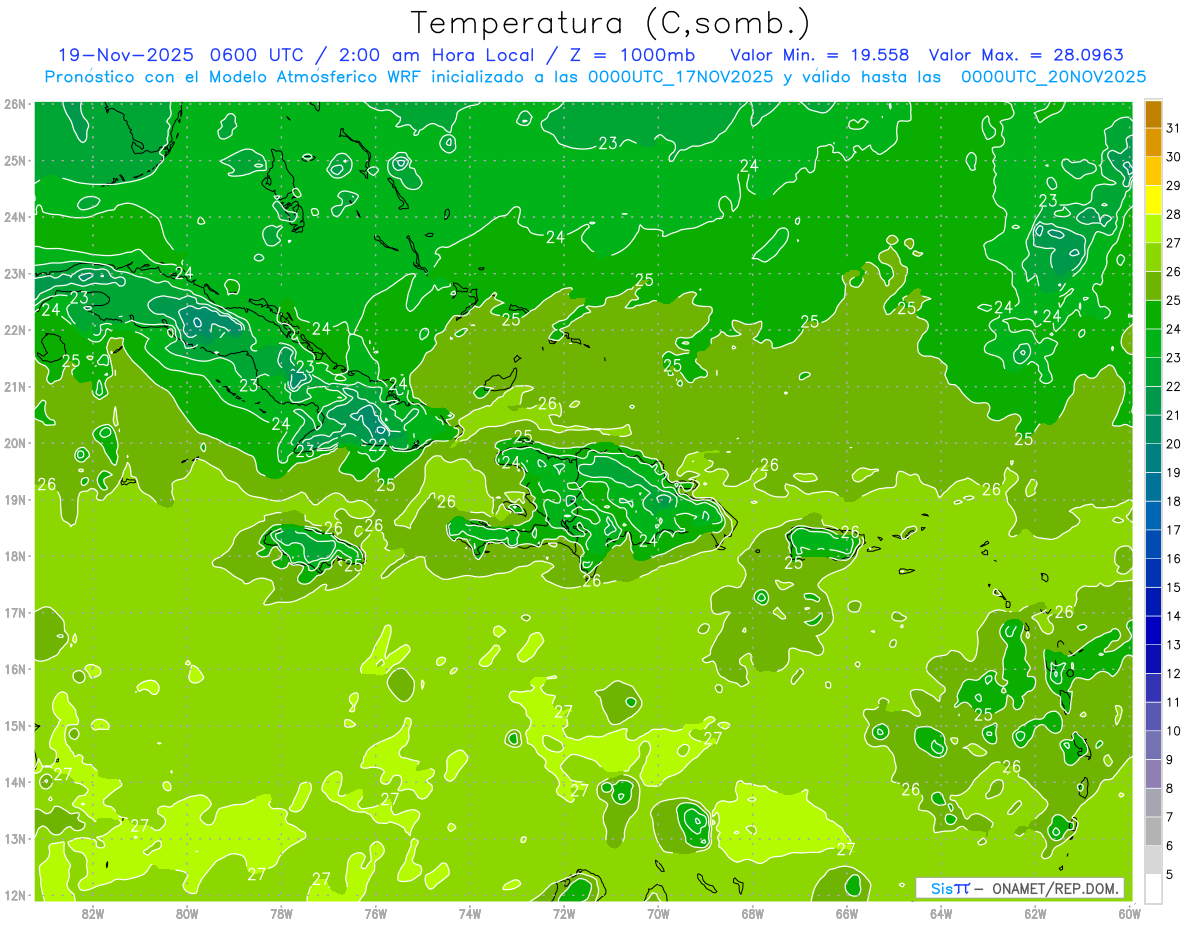Click the "72W" longitude label
The image size is (1200, 927).
(564, 913)
